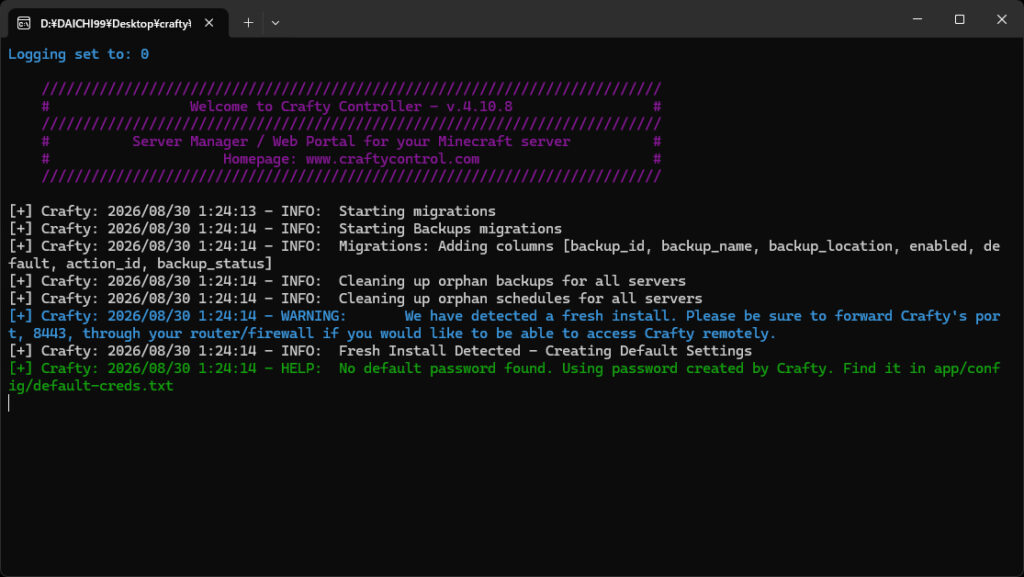The height and width of the screenshot is (577, 1024).
Task: Select the D:¥DAICHI99¥Desktop¥crafty tab
Action: tap(118, 23)
